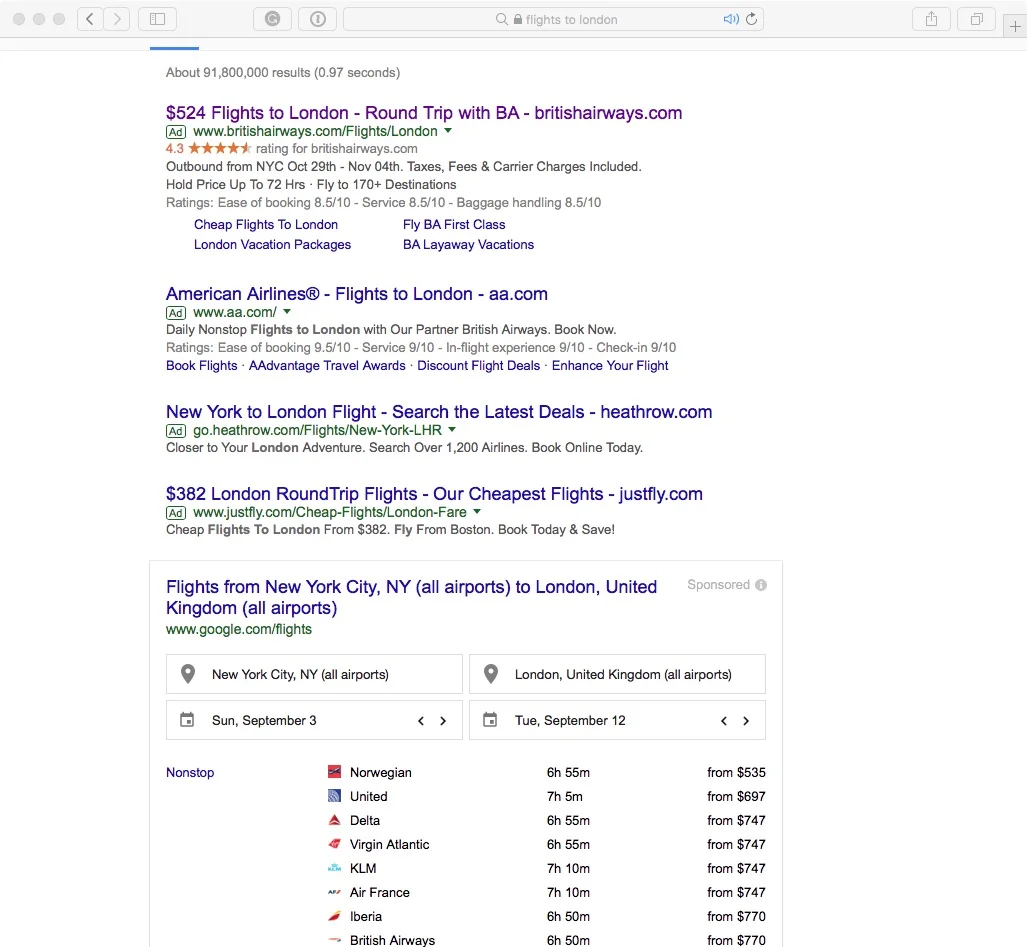The height and width of the screenshot is (947, 1027).
Task: Mute tab audio via speaker icon
Action: pyautogui.click(x=731, y=19)
